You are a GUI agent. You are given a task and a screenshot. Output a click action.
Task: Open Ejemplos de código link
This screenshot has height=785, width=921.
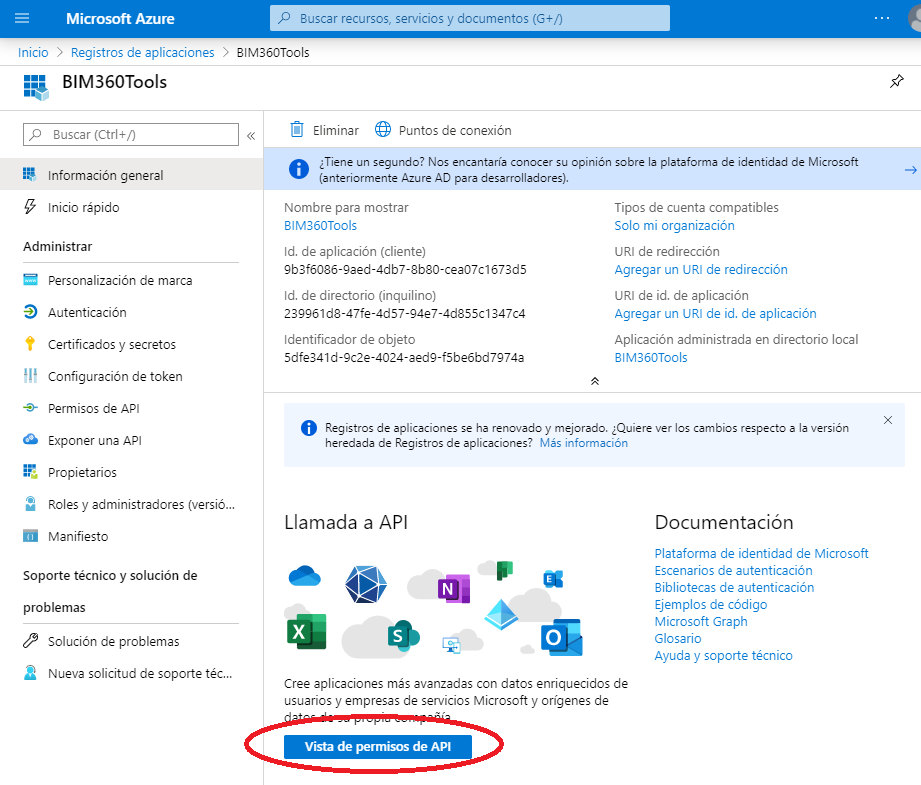711,604
